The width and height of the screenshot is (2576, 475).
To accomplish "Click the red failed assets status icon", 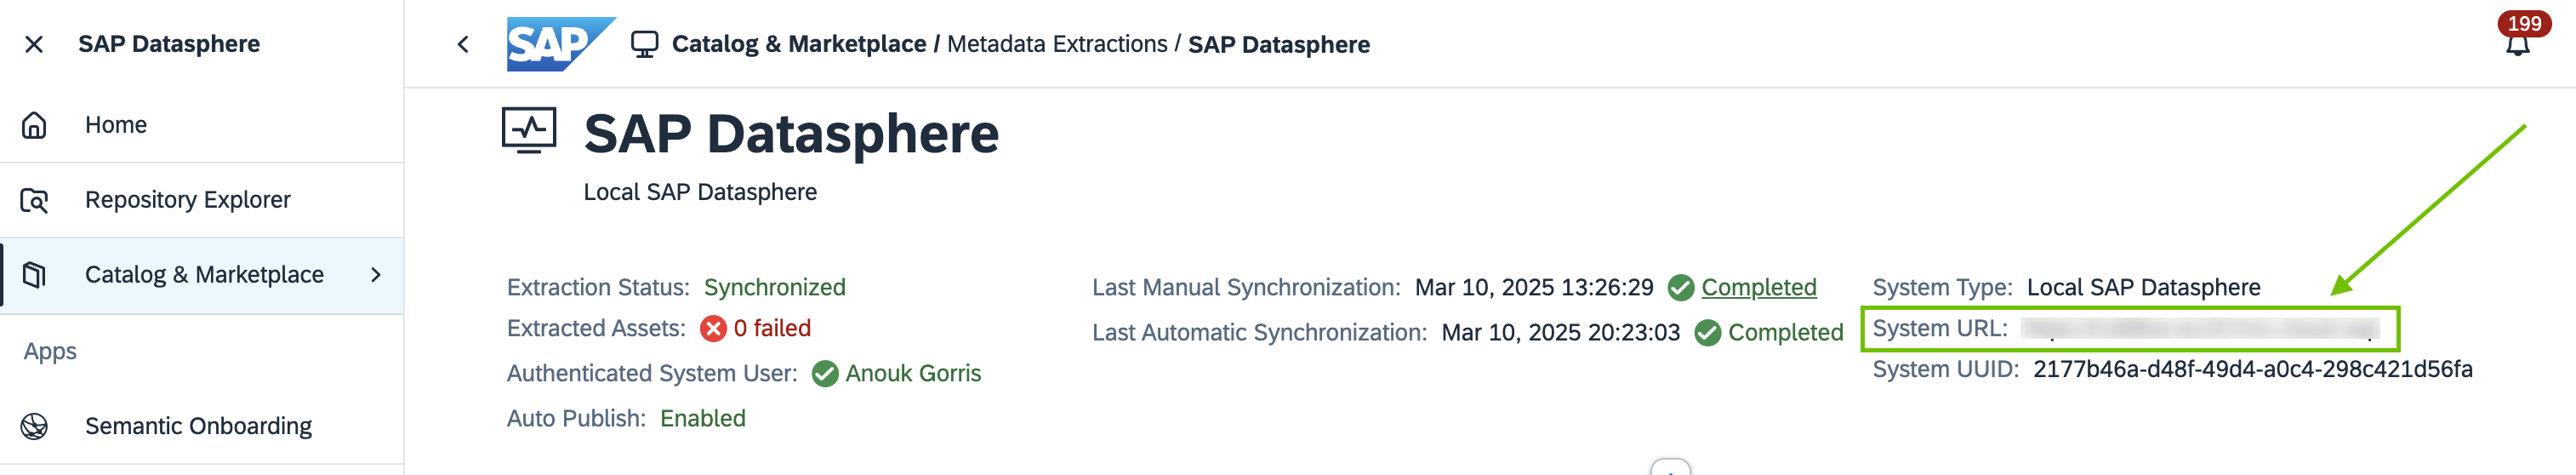I will [x=713, y=329].
